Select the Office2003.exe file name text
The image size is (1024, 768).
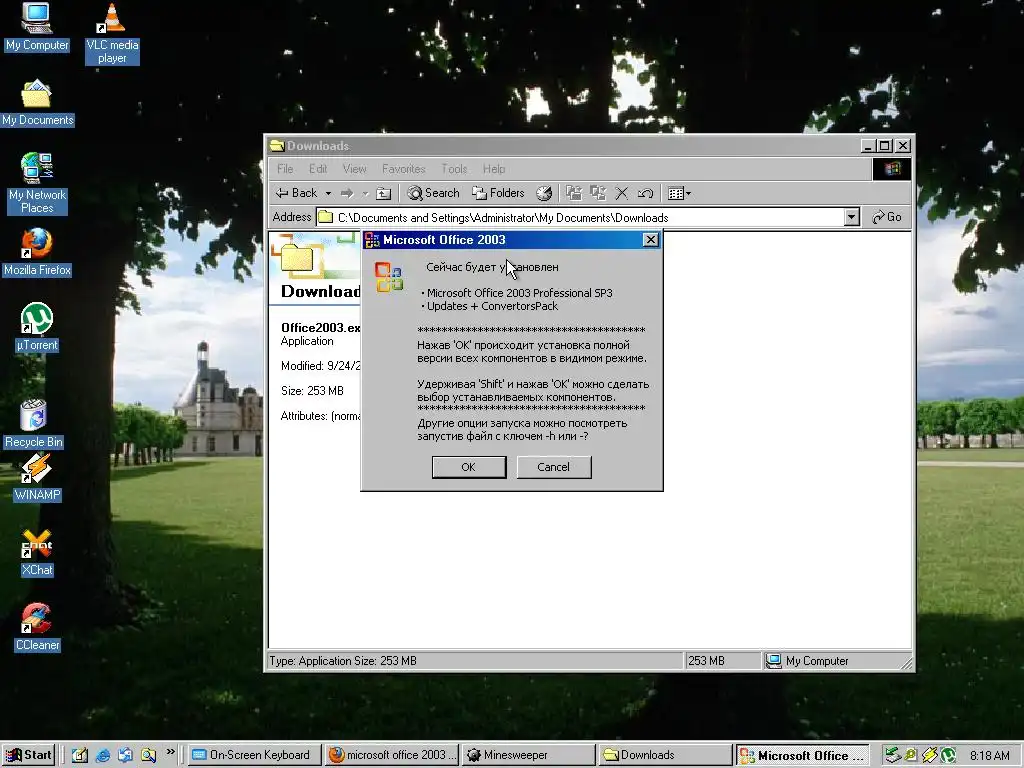coord(321,328)
